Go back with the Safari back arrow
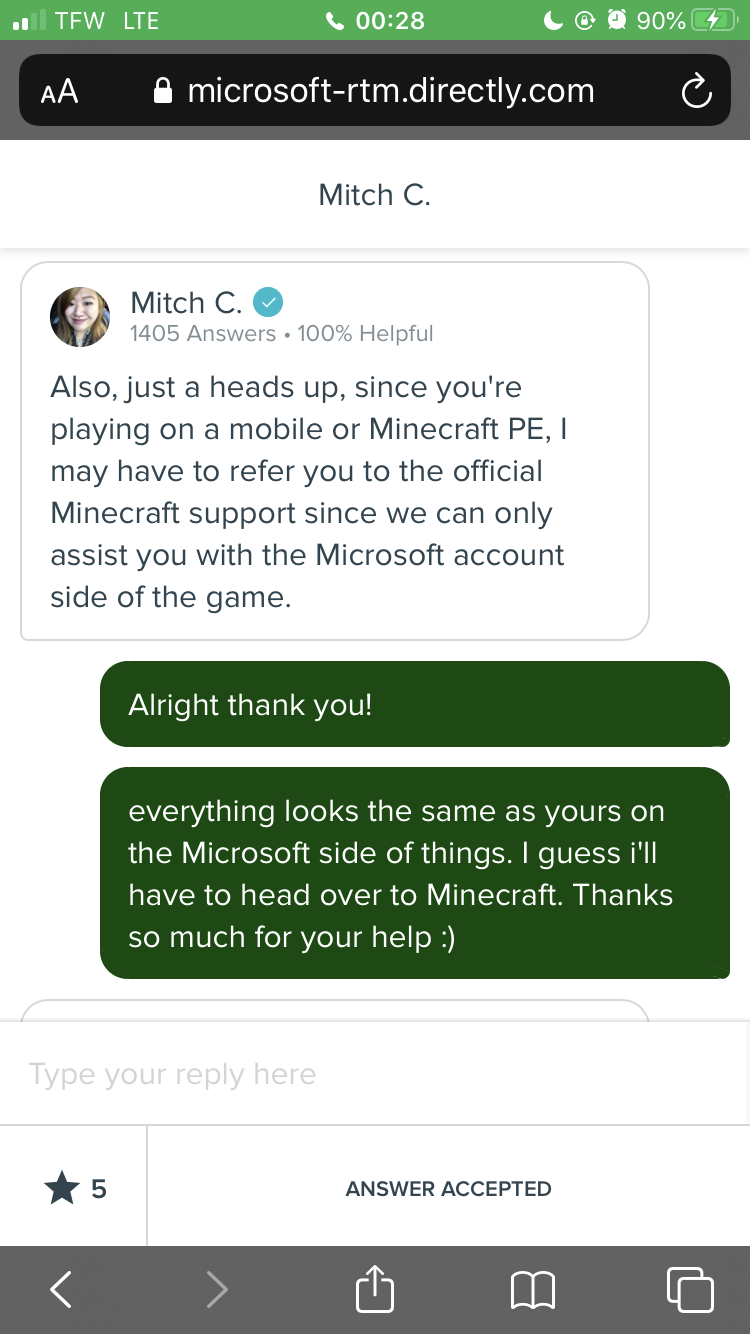750x1334 pixels. [61, 1289]
